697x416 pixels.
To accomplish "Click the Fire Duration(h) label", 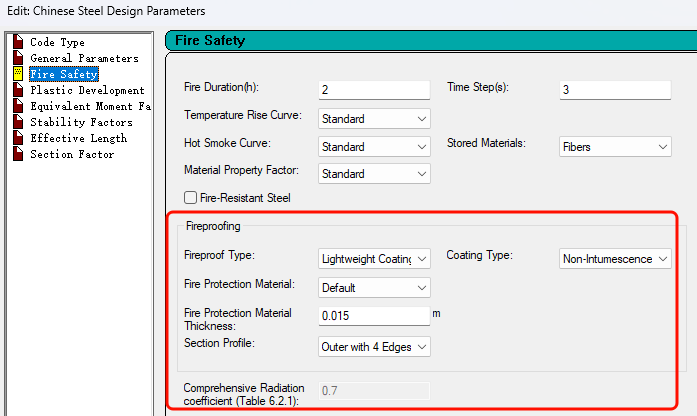I will tap(221, 87).
